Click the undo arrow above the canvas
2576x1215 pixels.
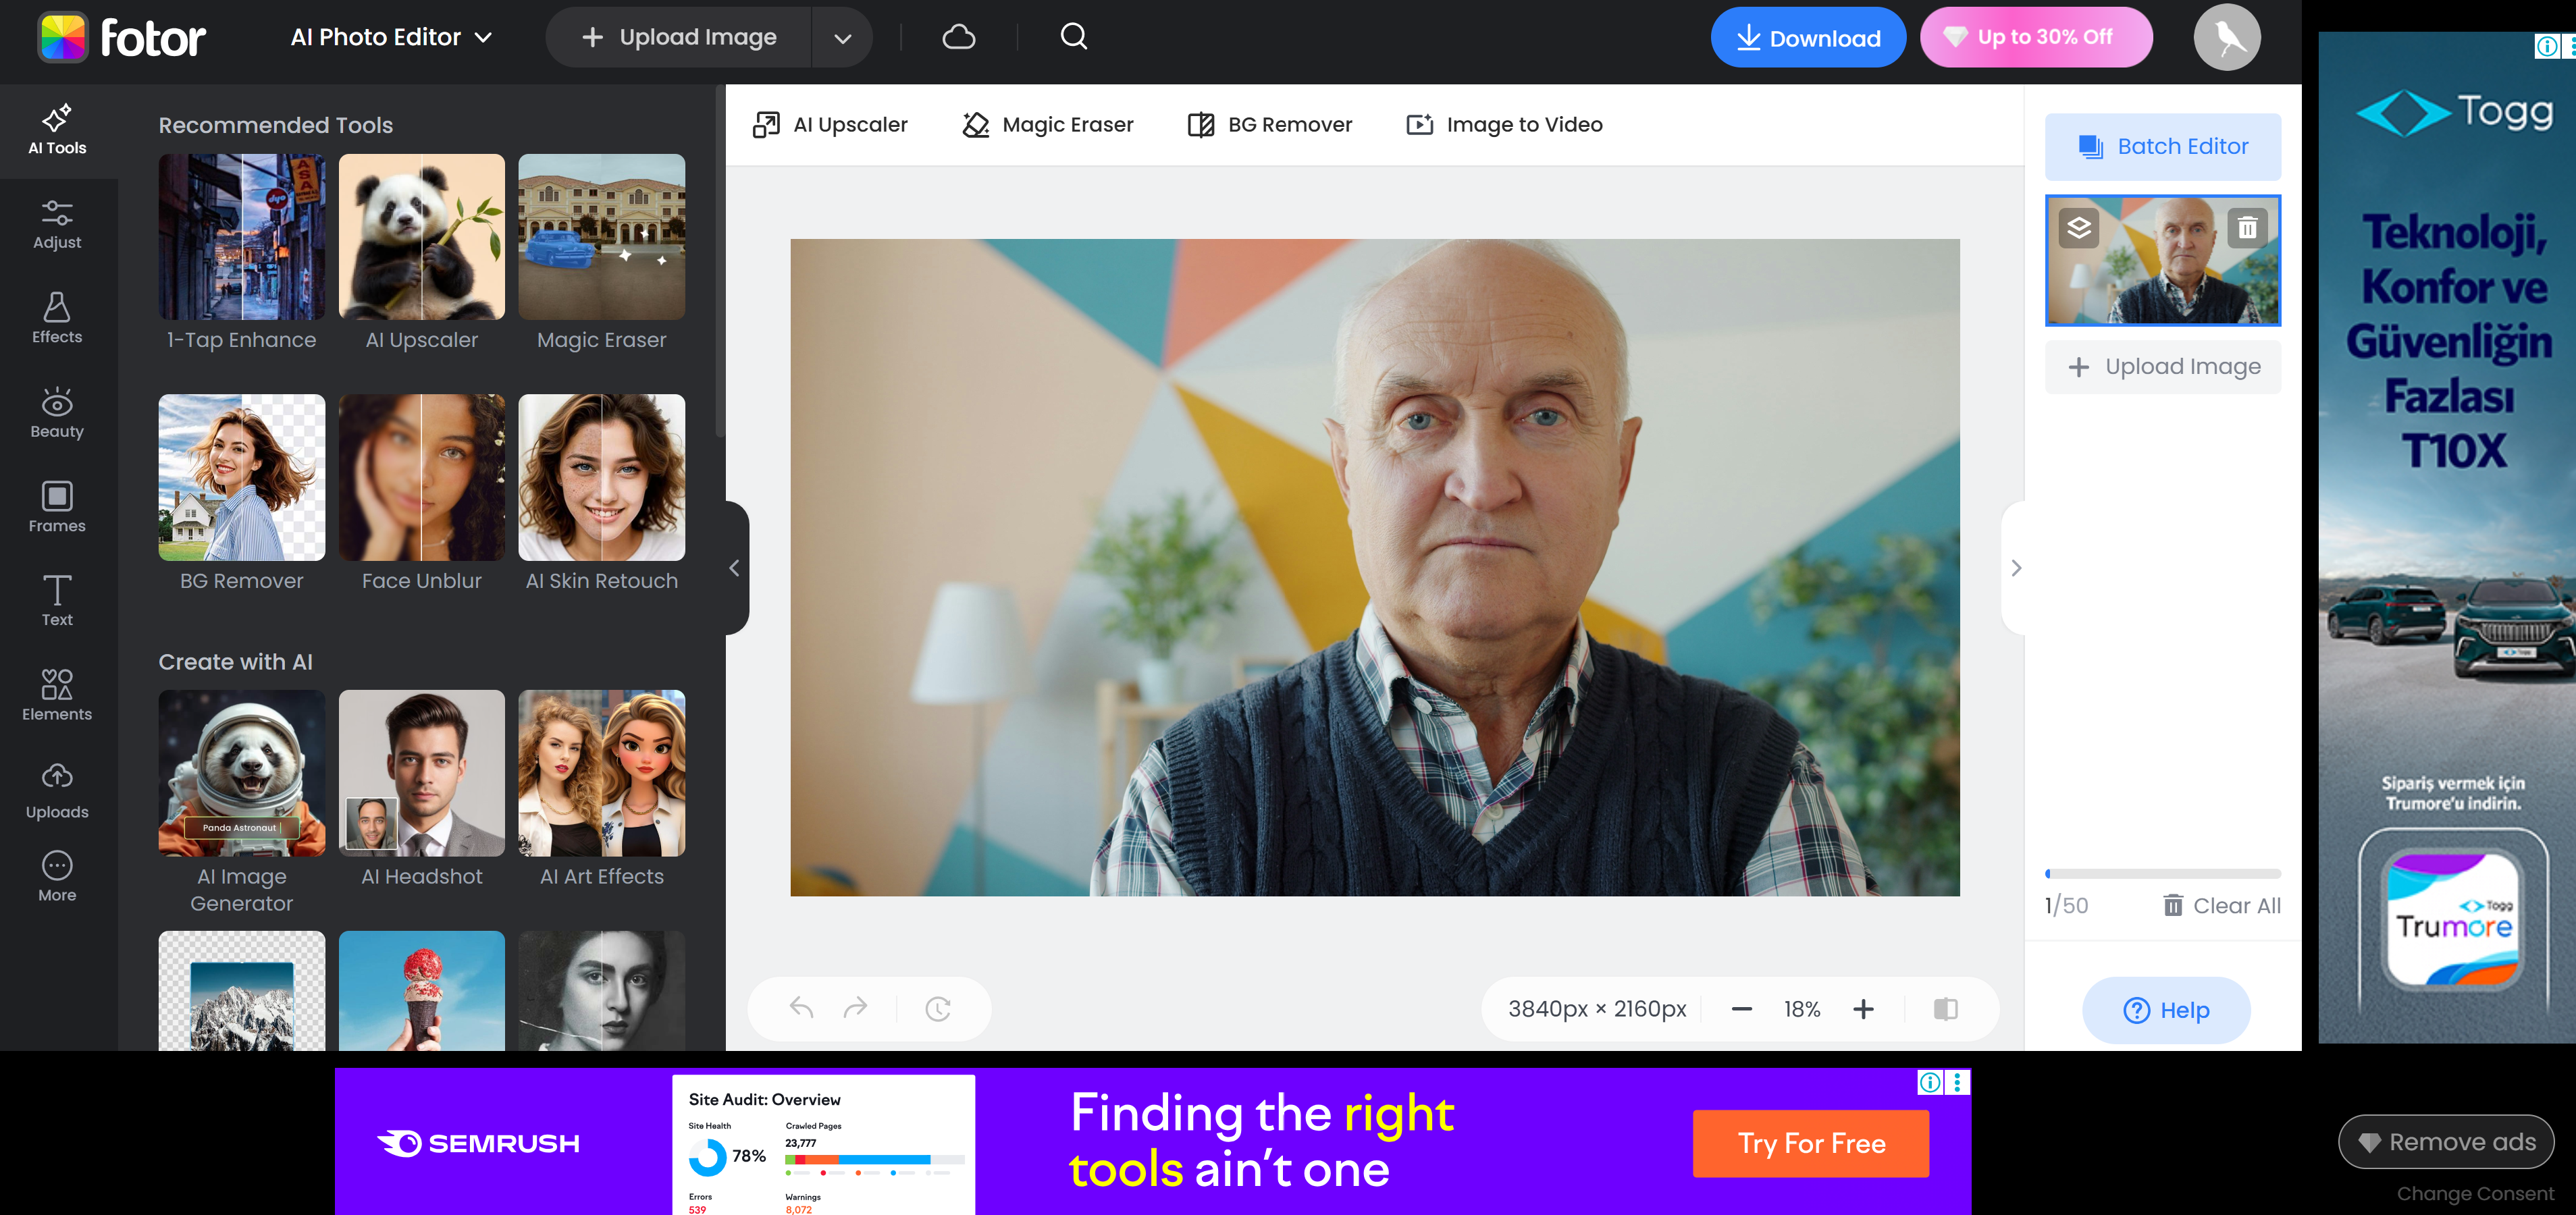(x=800, y=1008)
